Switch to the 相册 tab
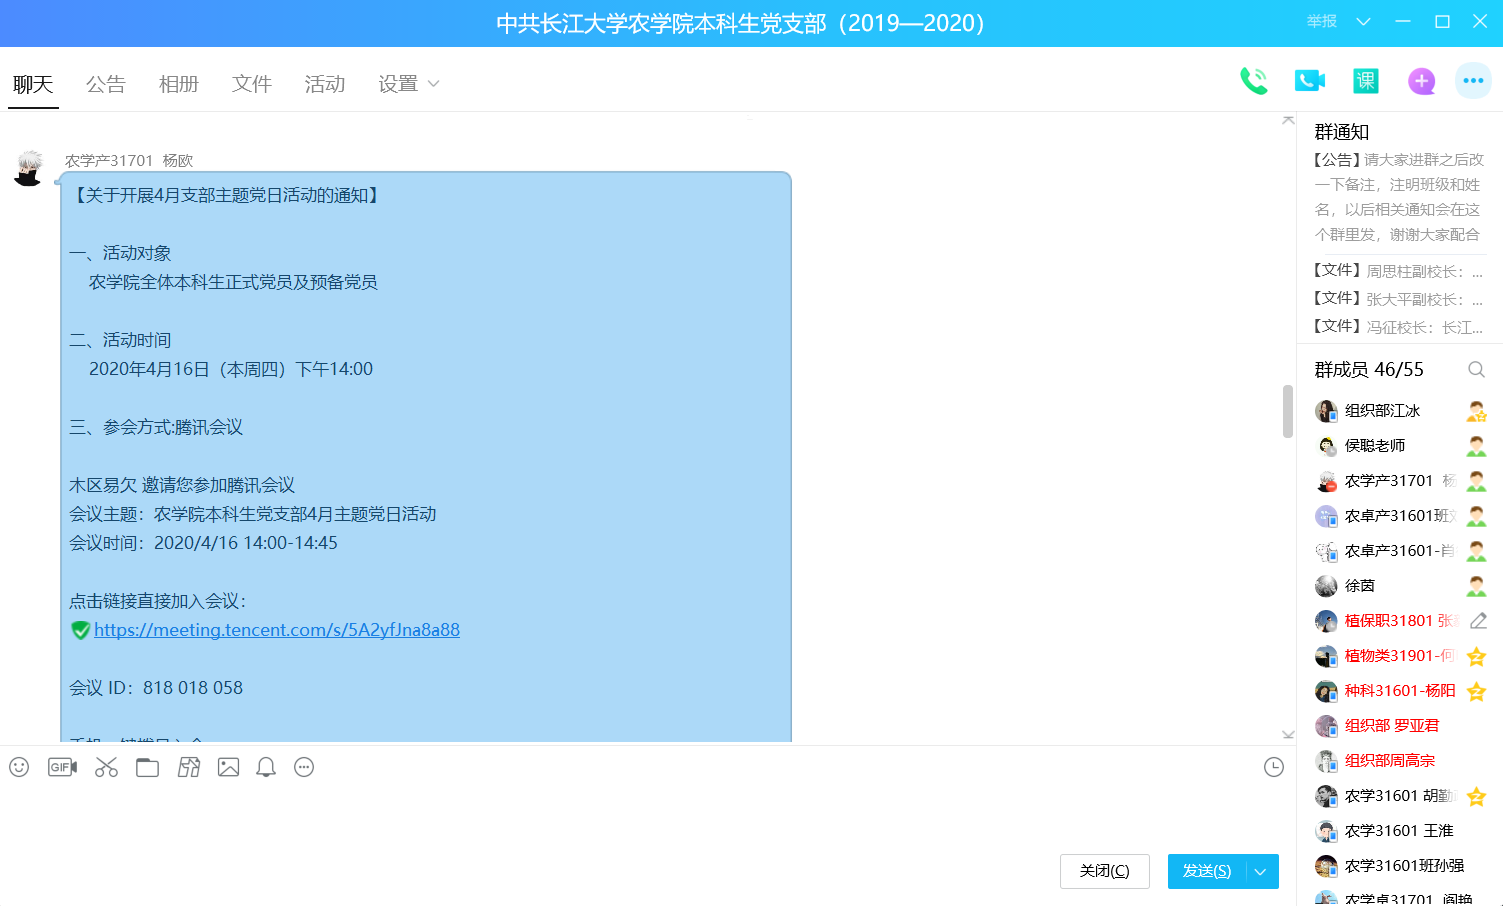The height and width of the screenshot is (906, 1503). [179, 84]
